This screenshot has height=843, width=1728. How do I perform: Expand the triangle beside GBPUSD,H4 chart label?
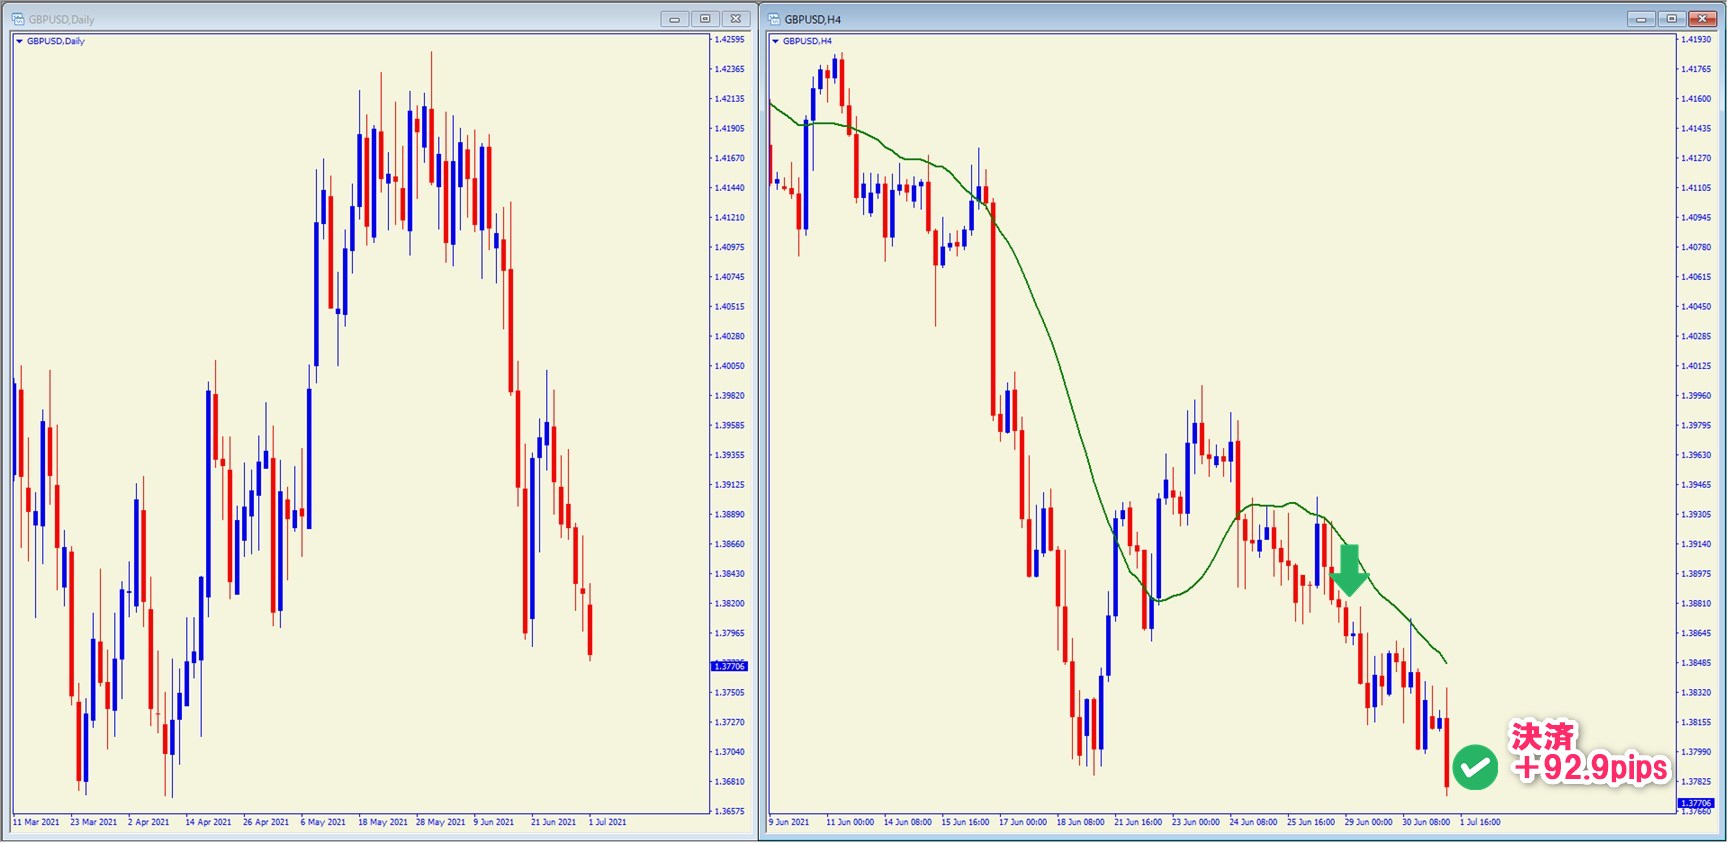click(775, 41)
